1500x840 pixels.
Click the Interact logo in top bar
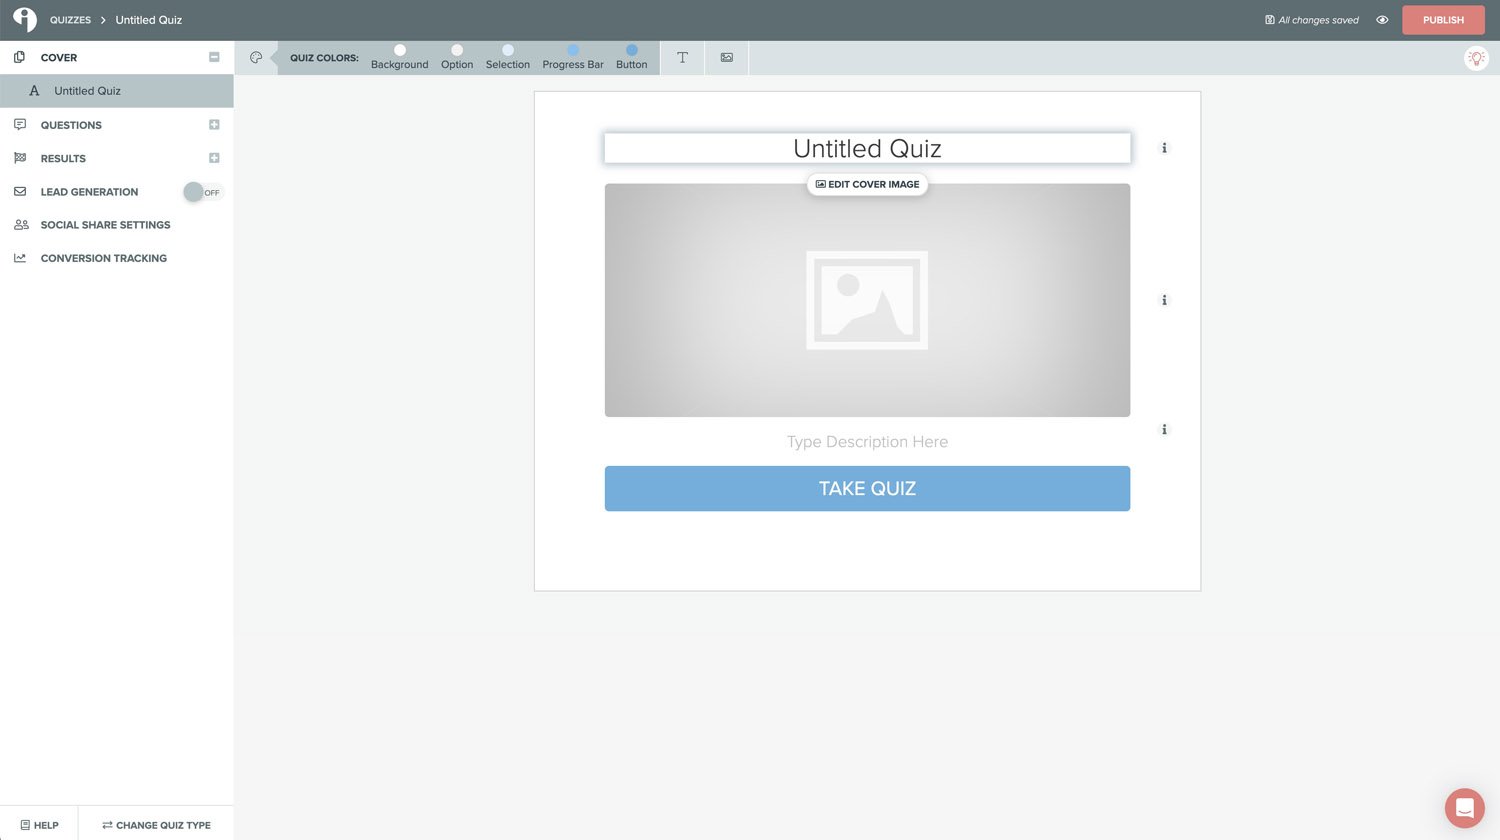click(25, 20)
